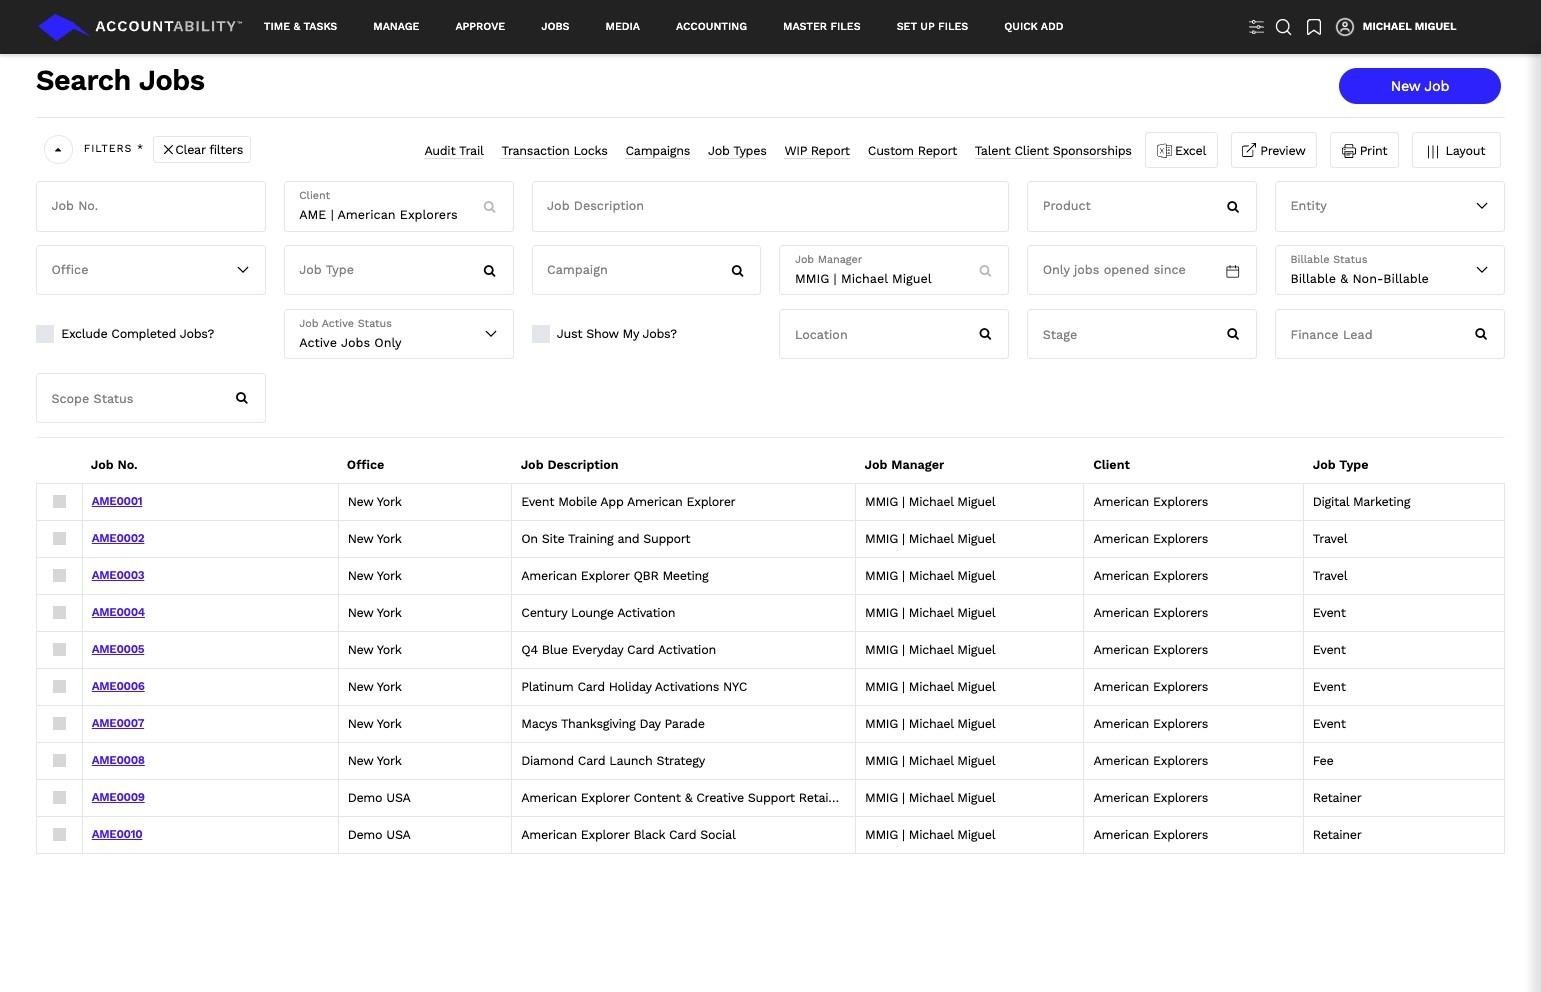The height and width of the screenshot is (992, 1541).
Task: Open the settings sliders icon in header
Action: point(1256,27)
